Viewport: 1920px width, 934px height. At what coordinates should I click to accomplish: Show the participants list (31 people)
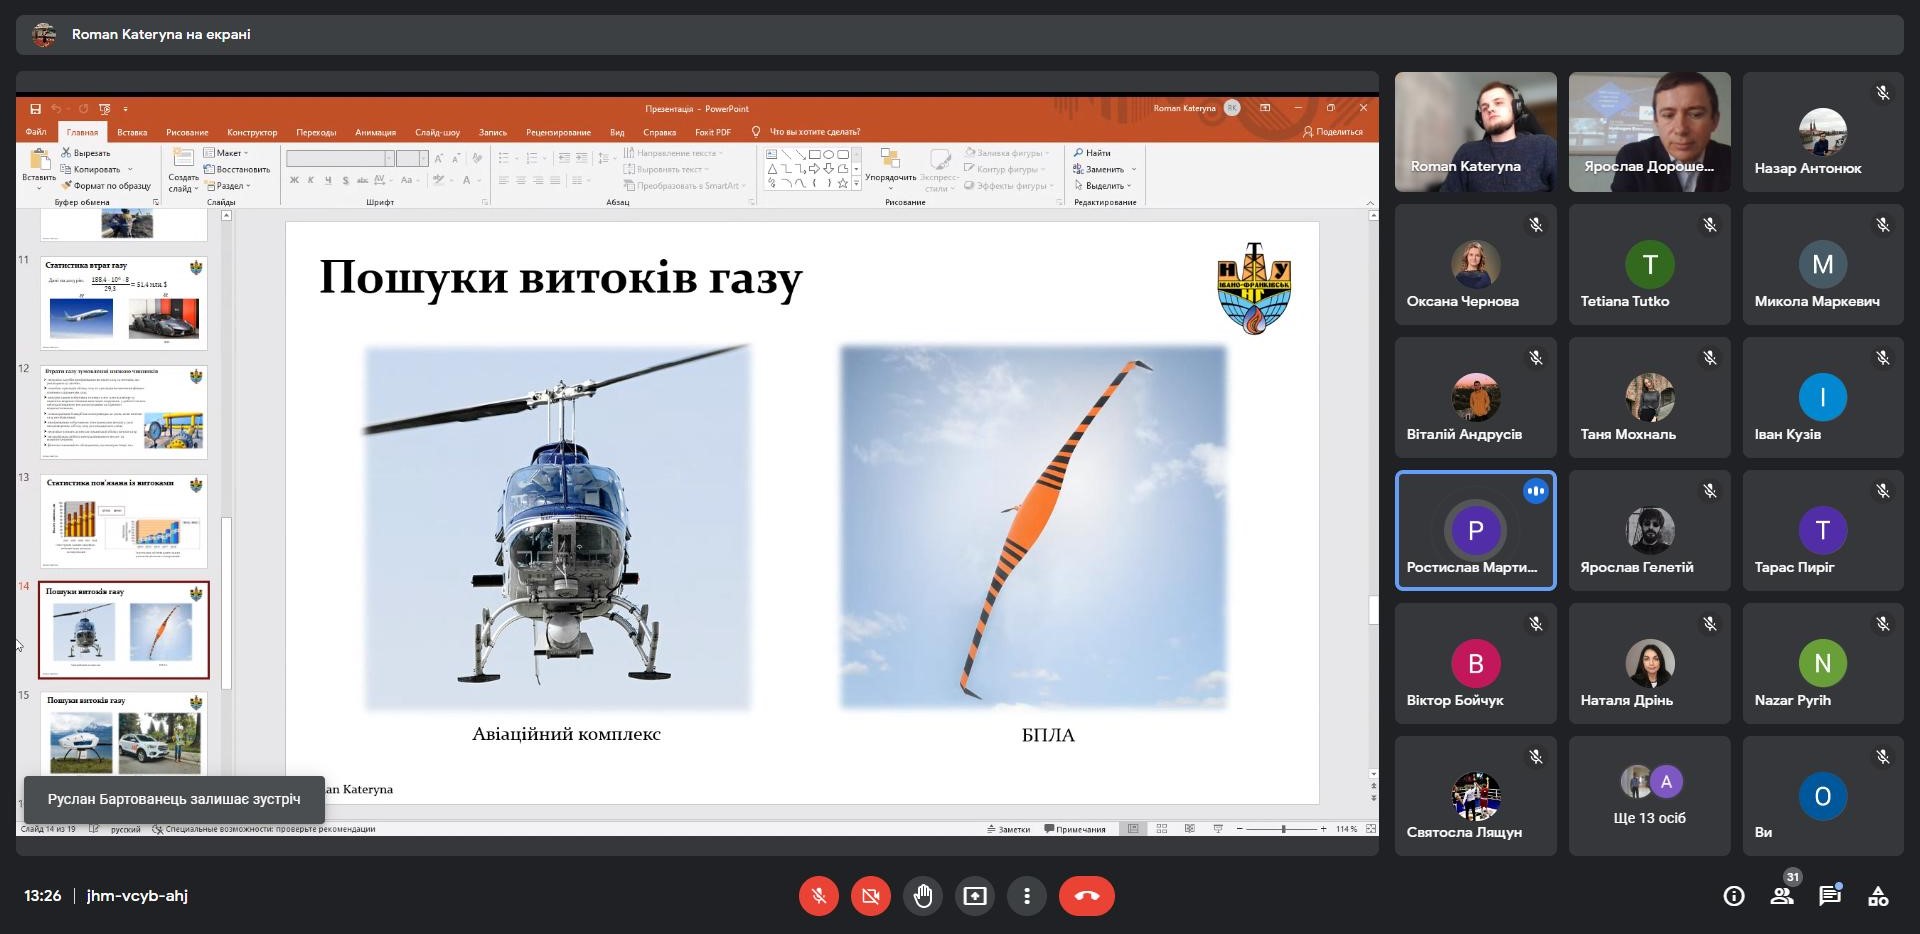[x=1782, y=896]
